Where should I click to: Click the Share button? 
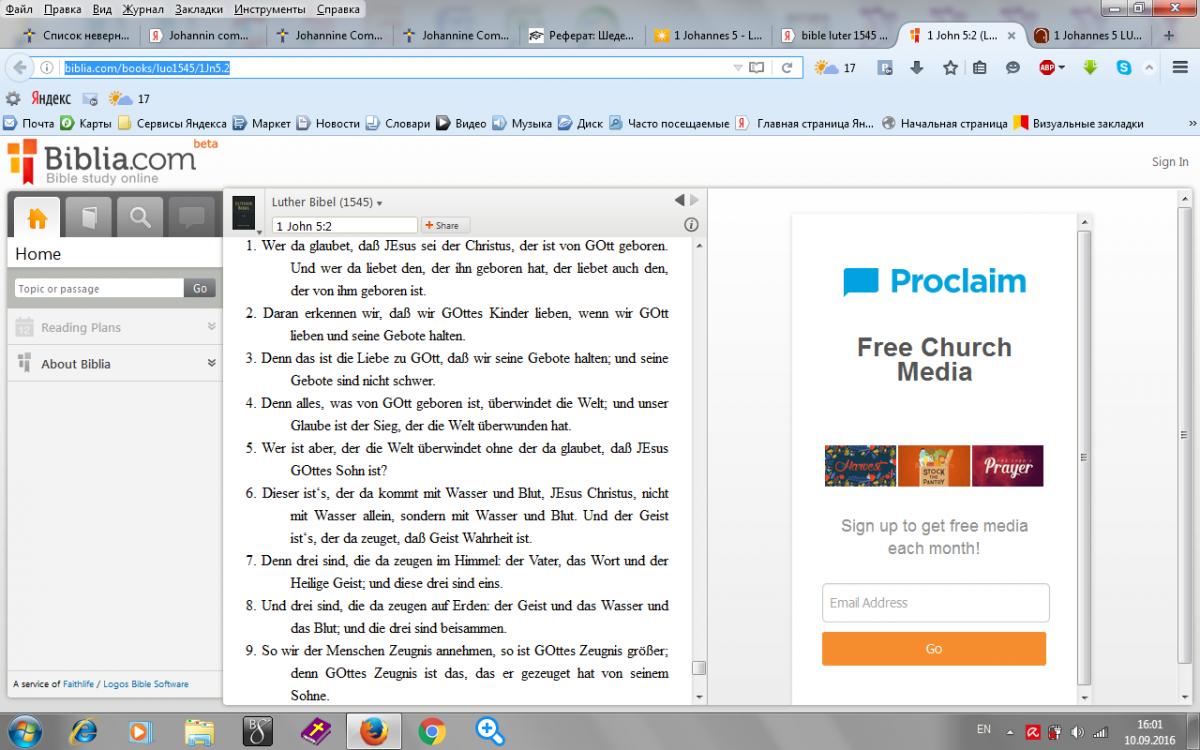(446, 225)
